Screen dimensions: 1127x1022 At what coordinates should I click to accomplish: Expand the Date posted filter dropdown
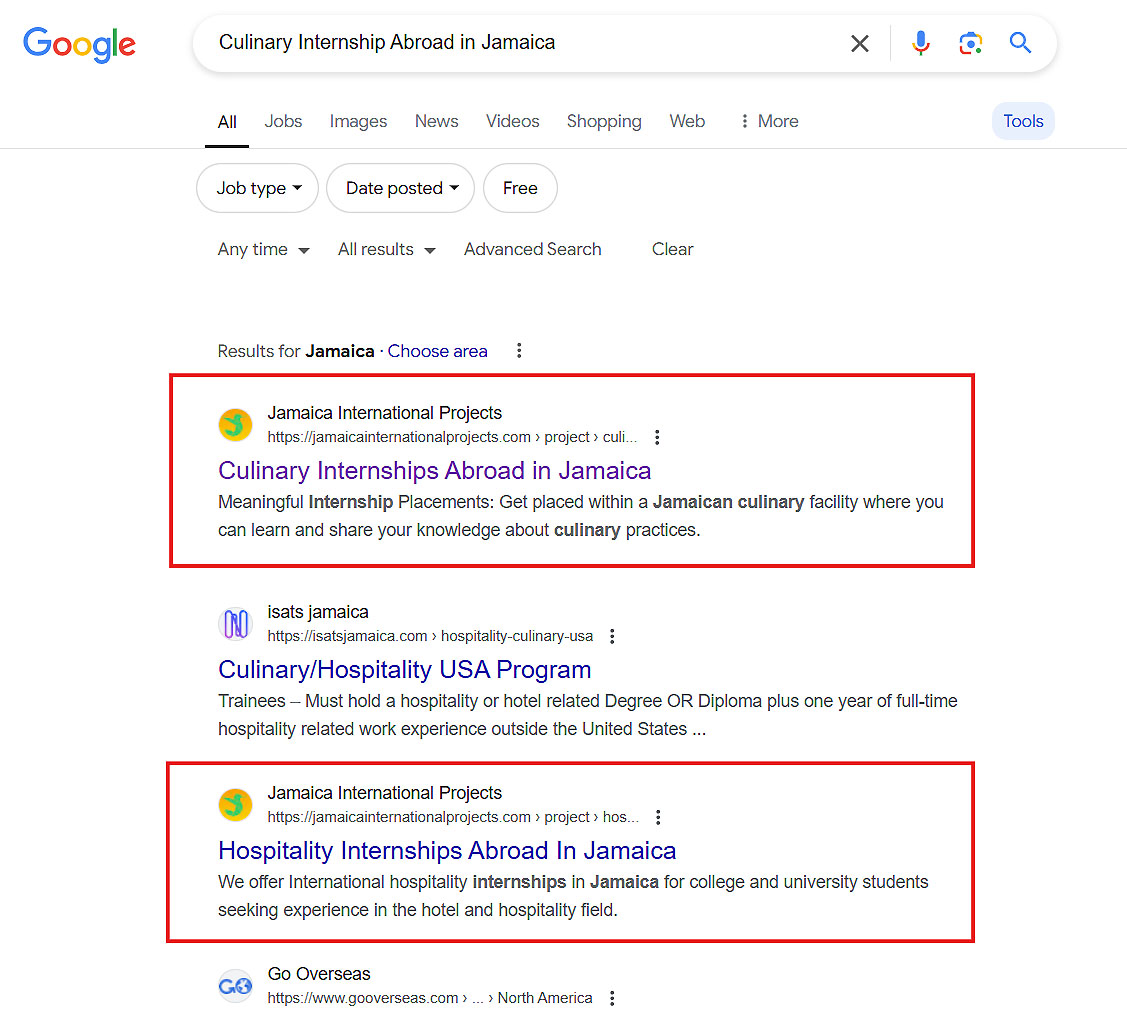[x=400, y=188]
